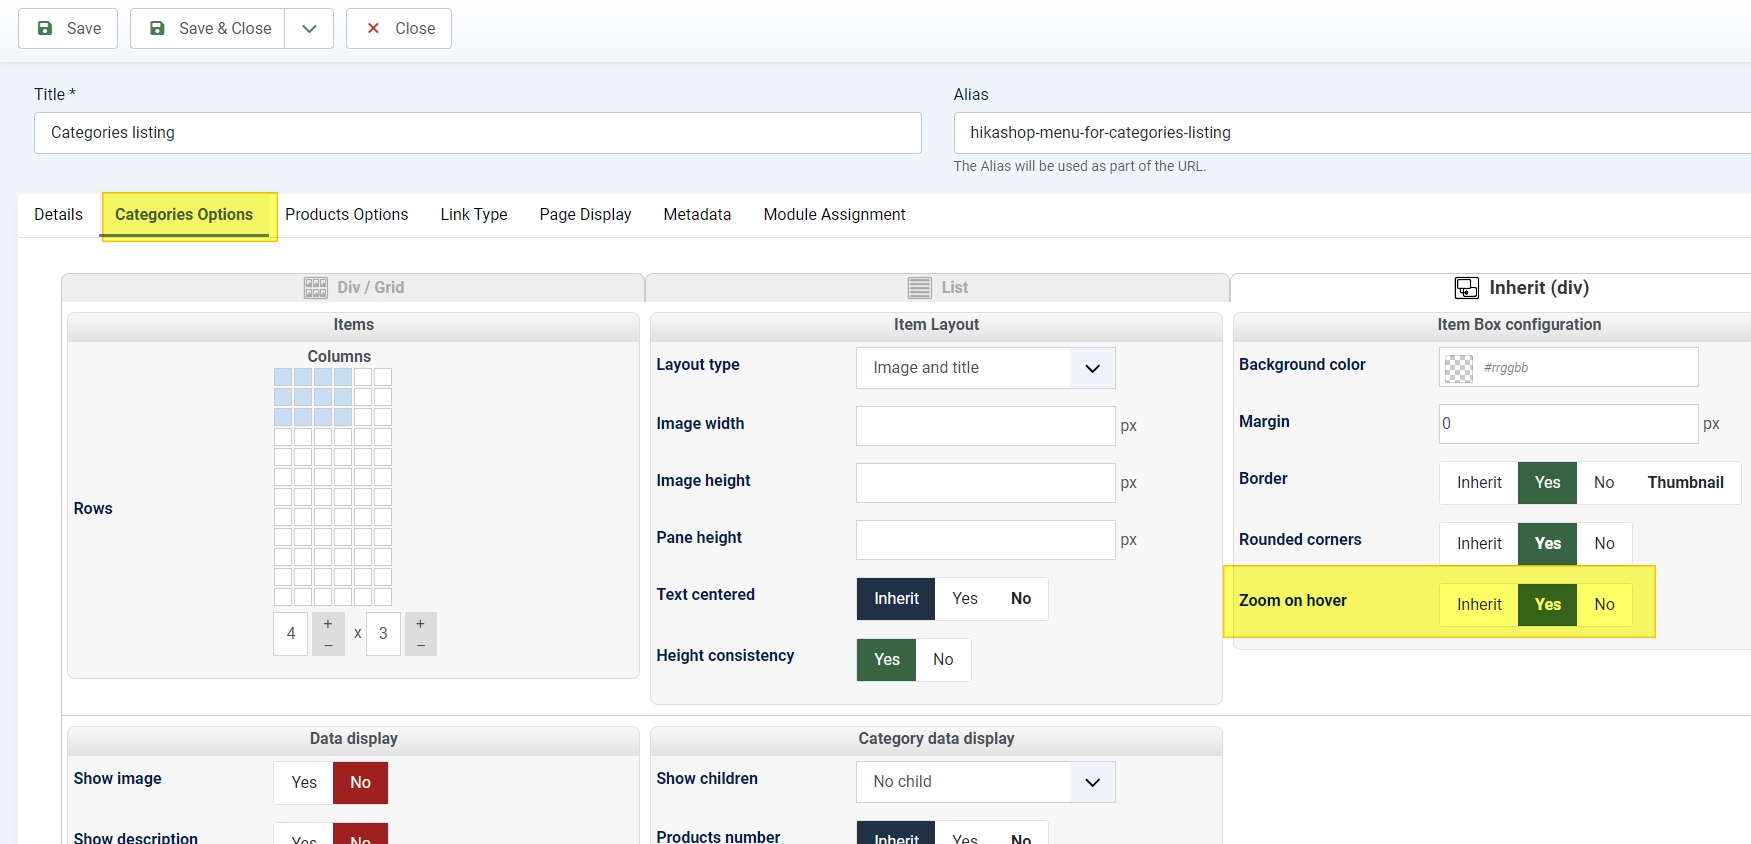Click the red X Close icon
Viewport: 1751px width, 844px height.
tap(373, 28)
